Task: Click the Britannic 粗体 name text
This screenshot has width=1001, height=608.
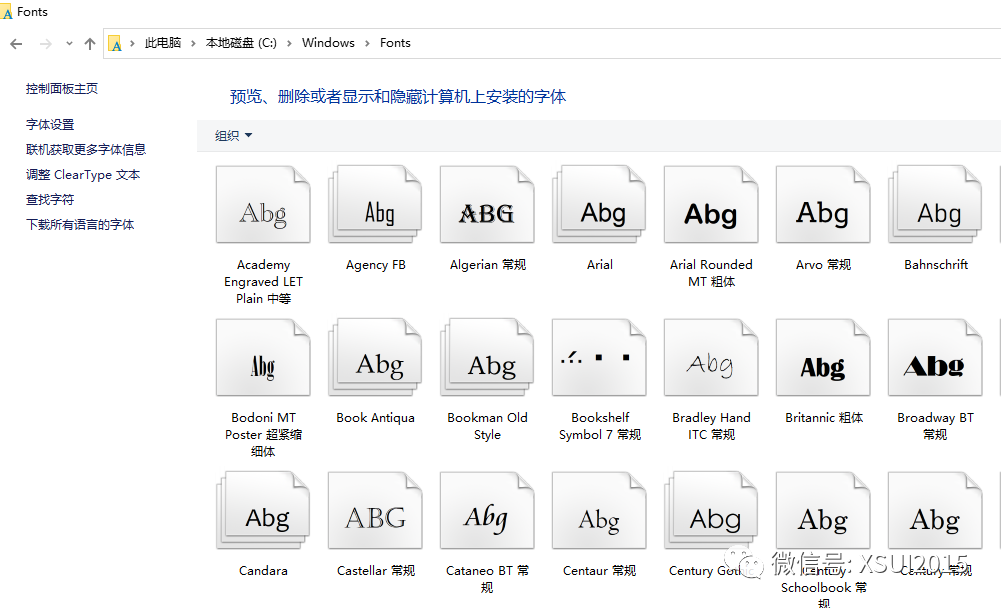Action: pyautogui.click(x=824, y=418)
